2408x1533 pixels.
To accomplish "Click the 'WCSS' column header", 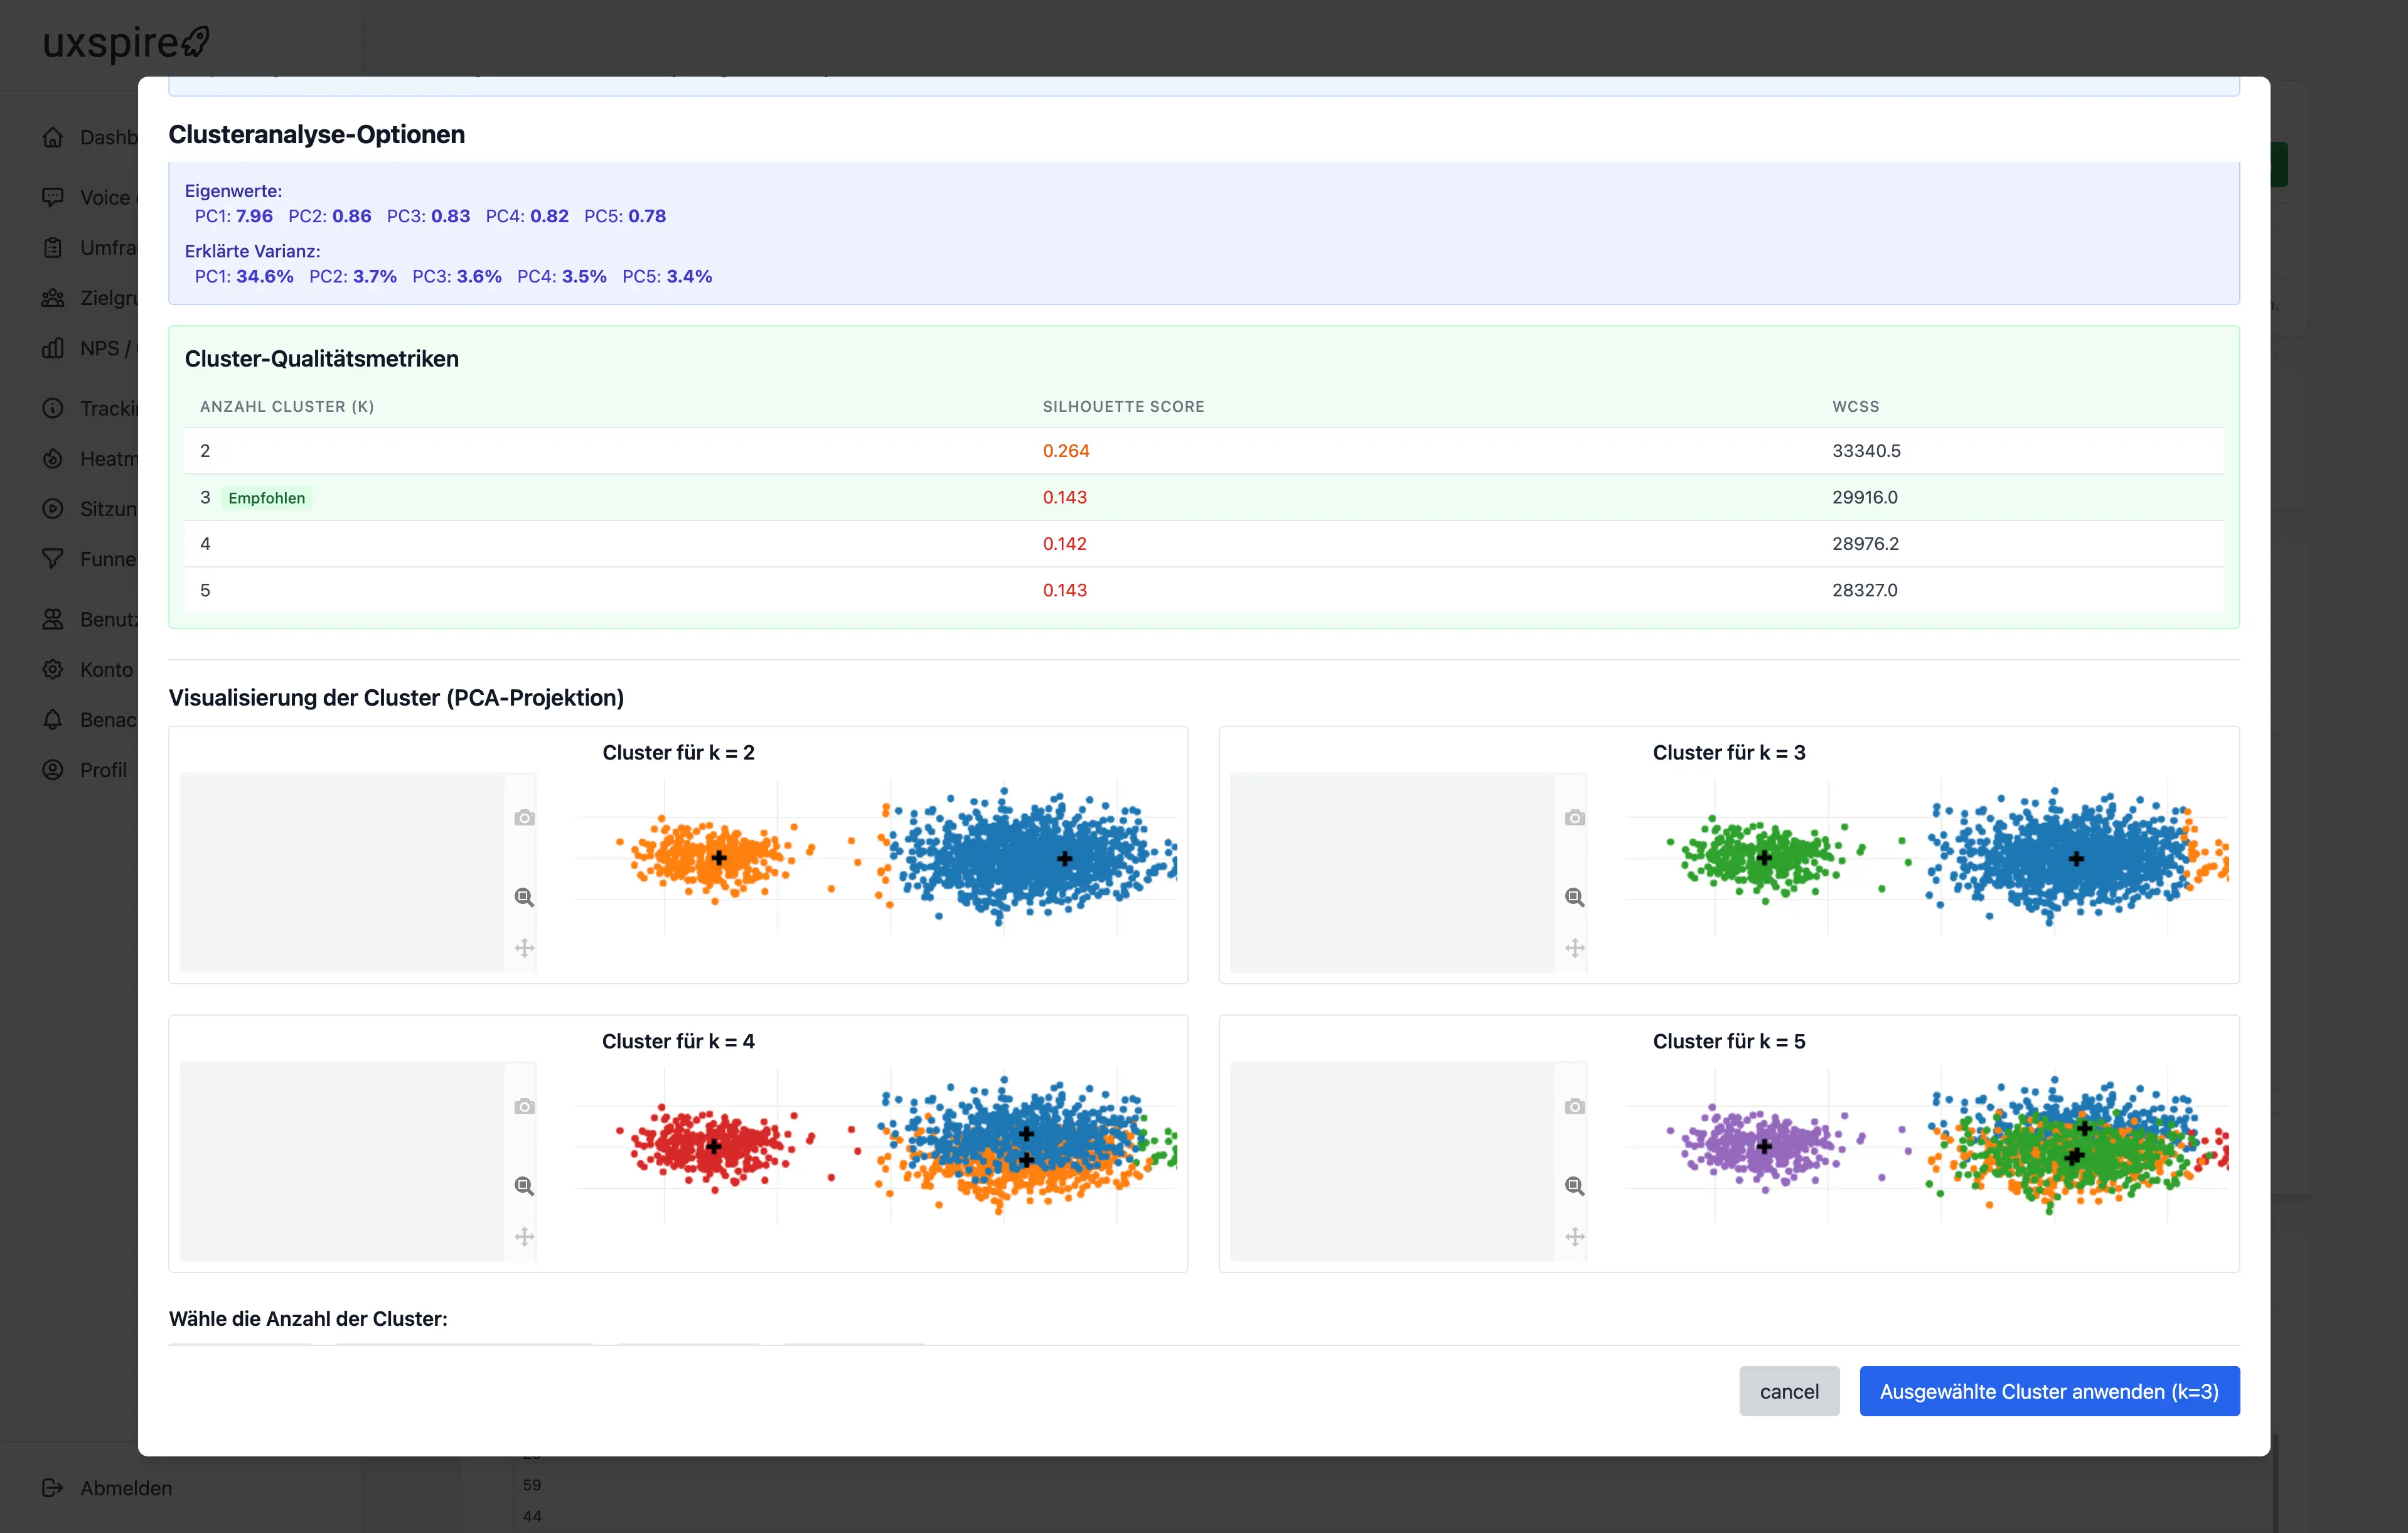I will [x=1855, y=406].
